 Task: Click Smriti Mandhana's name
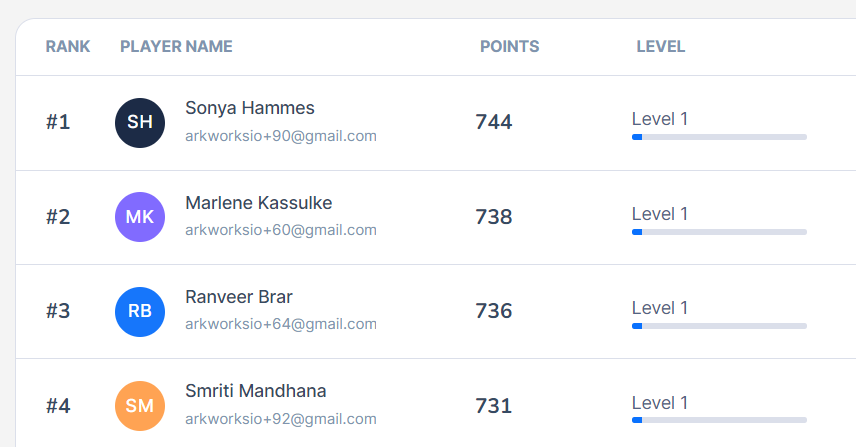pyautogui.click(x=256, y=391)
